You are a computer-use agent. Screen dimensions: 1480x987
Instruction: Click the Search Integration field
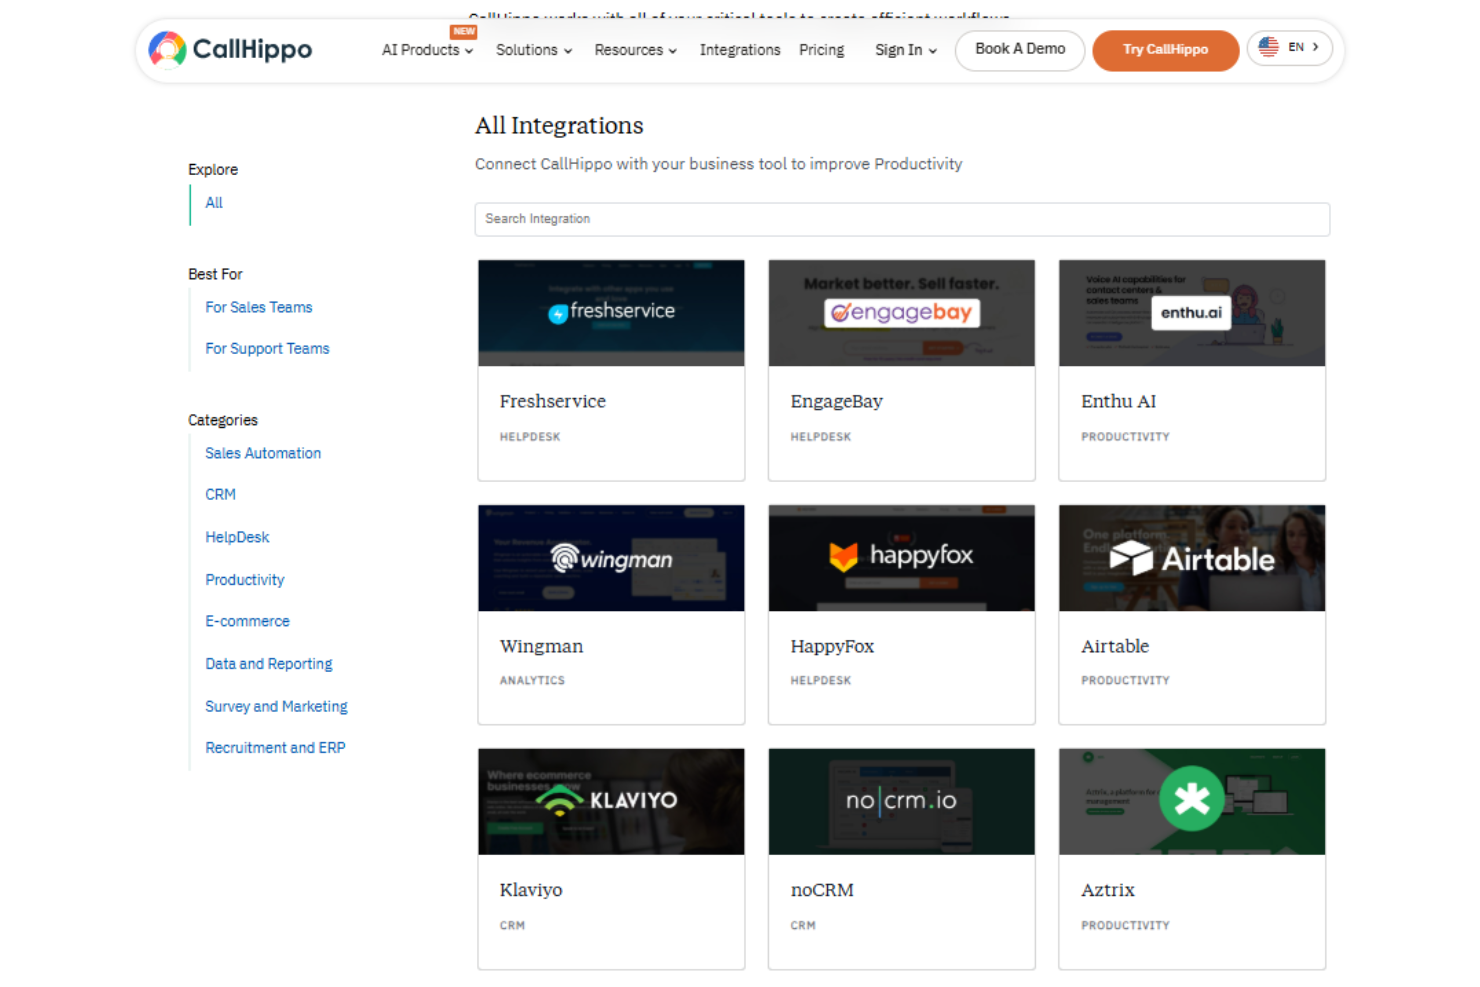[x=901, y=219]
